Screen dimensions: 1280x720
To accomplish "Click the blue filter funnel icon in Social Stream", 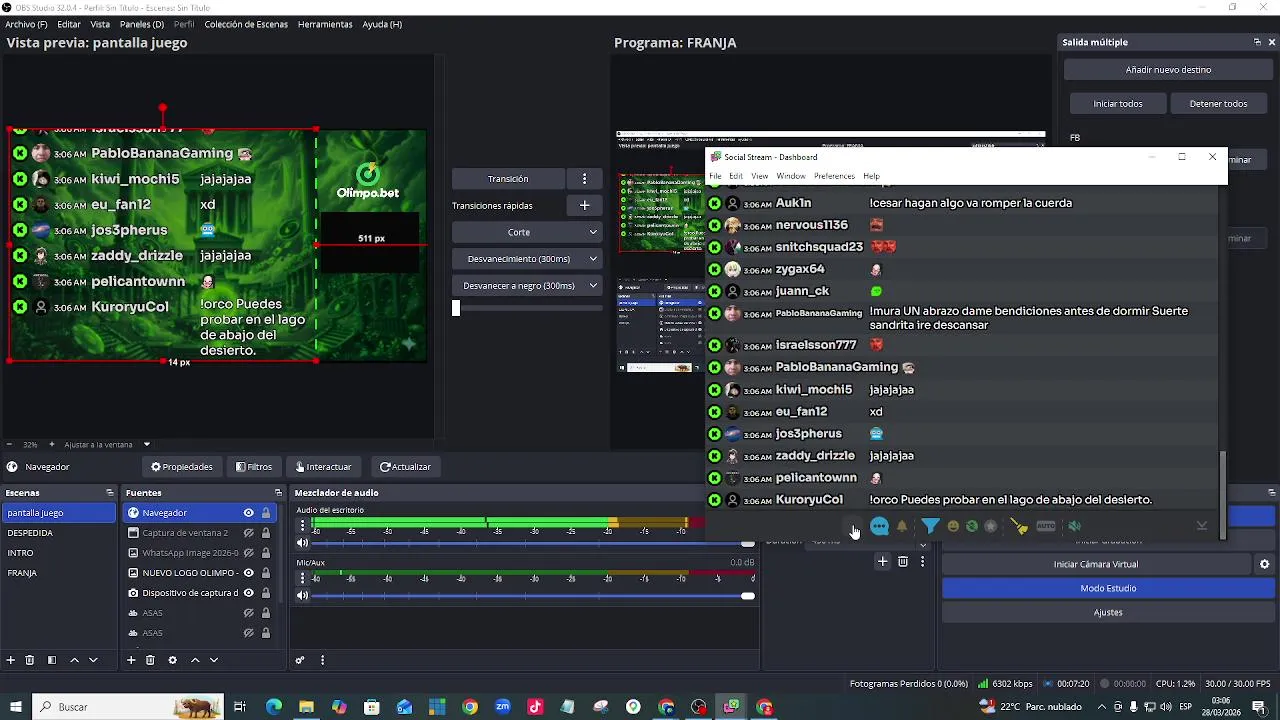I will [930, 526].
